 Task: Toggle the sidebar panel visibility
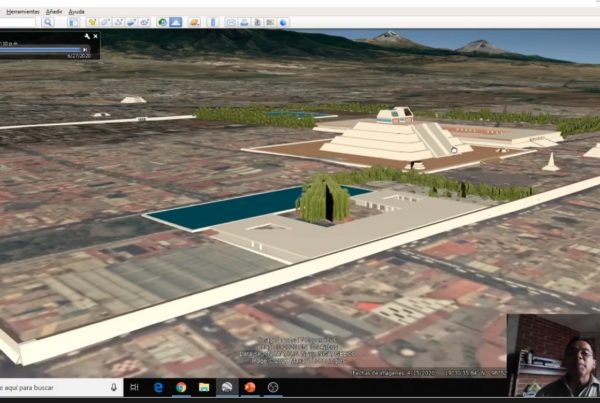[73, 21]
